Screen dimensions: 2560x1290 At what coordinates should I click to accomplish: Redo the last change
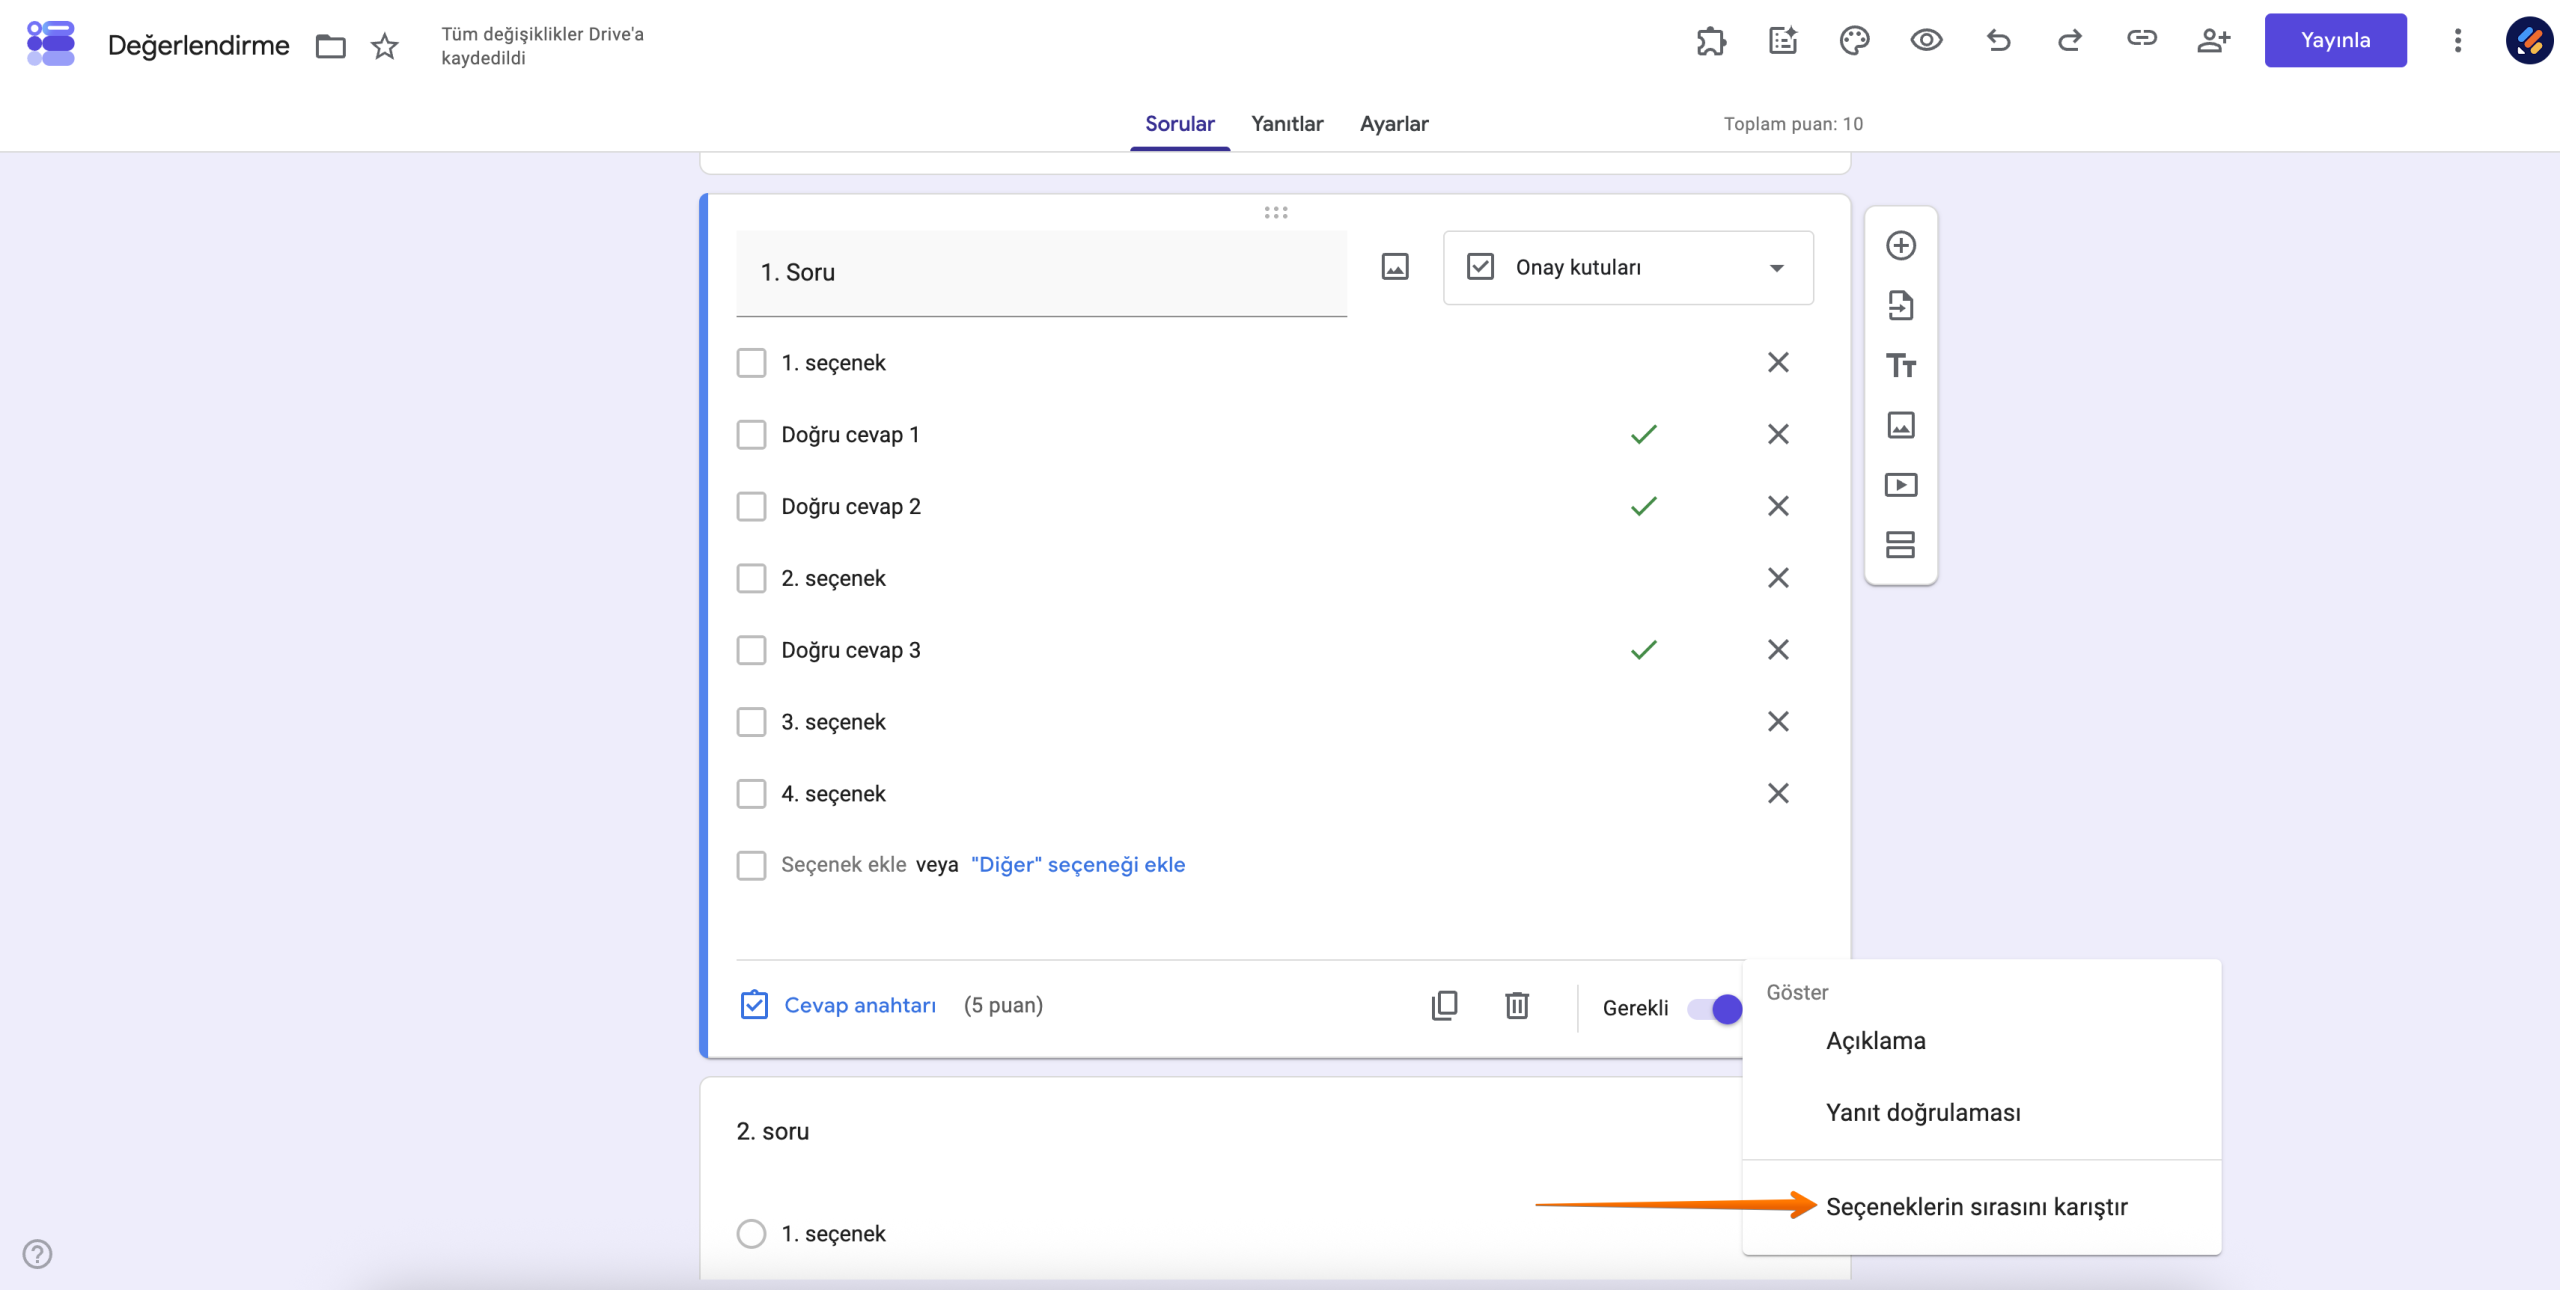tap(2070, 41)
